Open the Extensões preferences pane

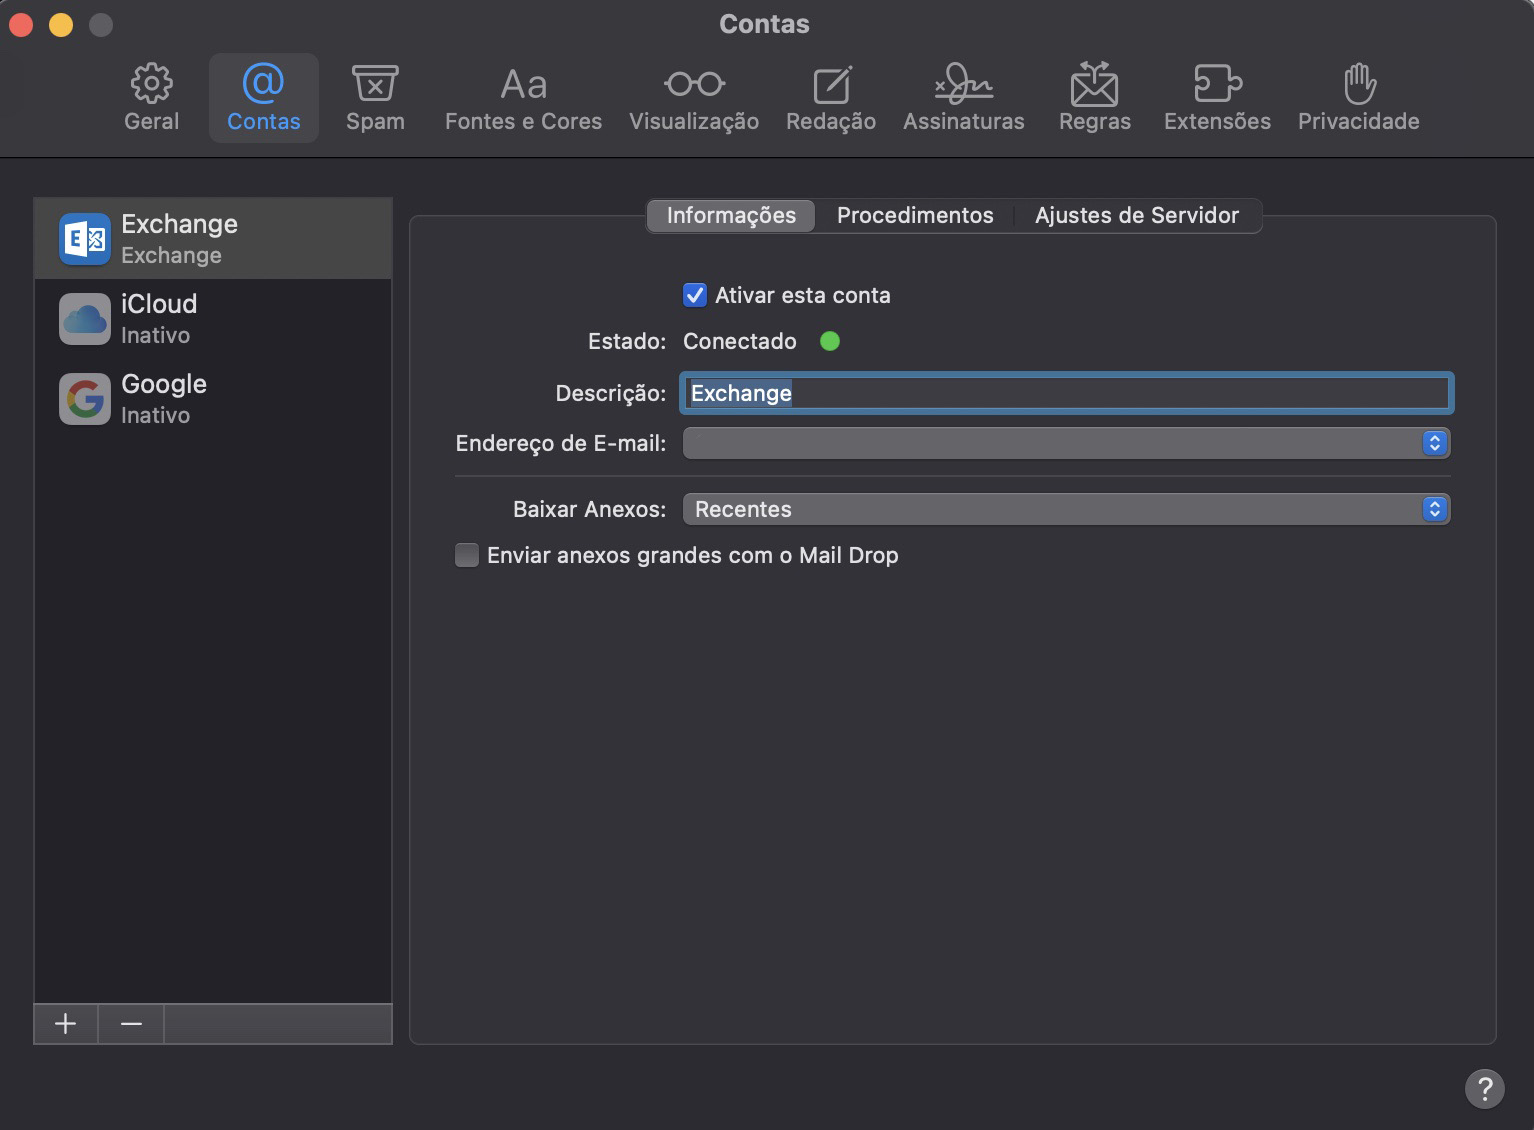pyautogui.click(x=1216, y=98)
